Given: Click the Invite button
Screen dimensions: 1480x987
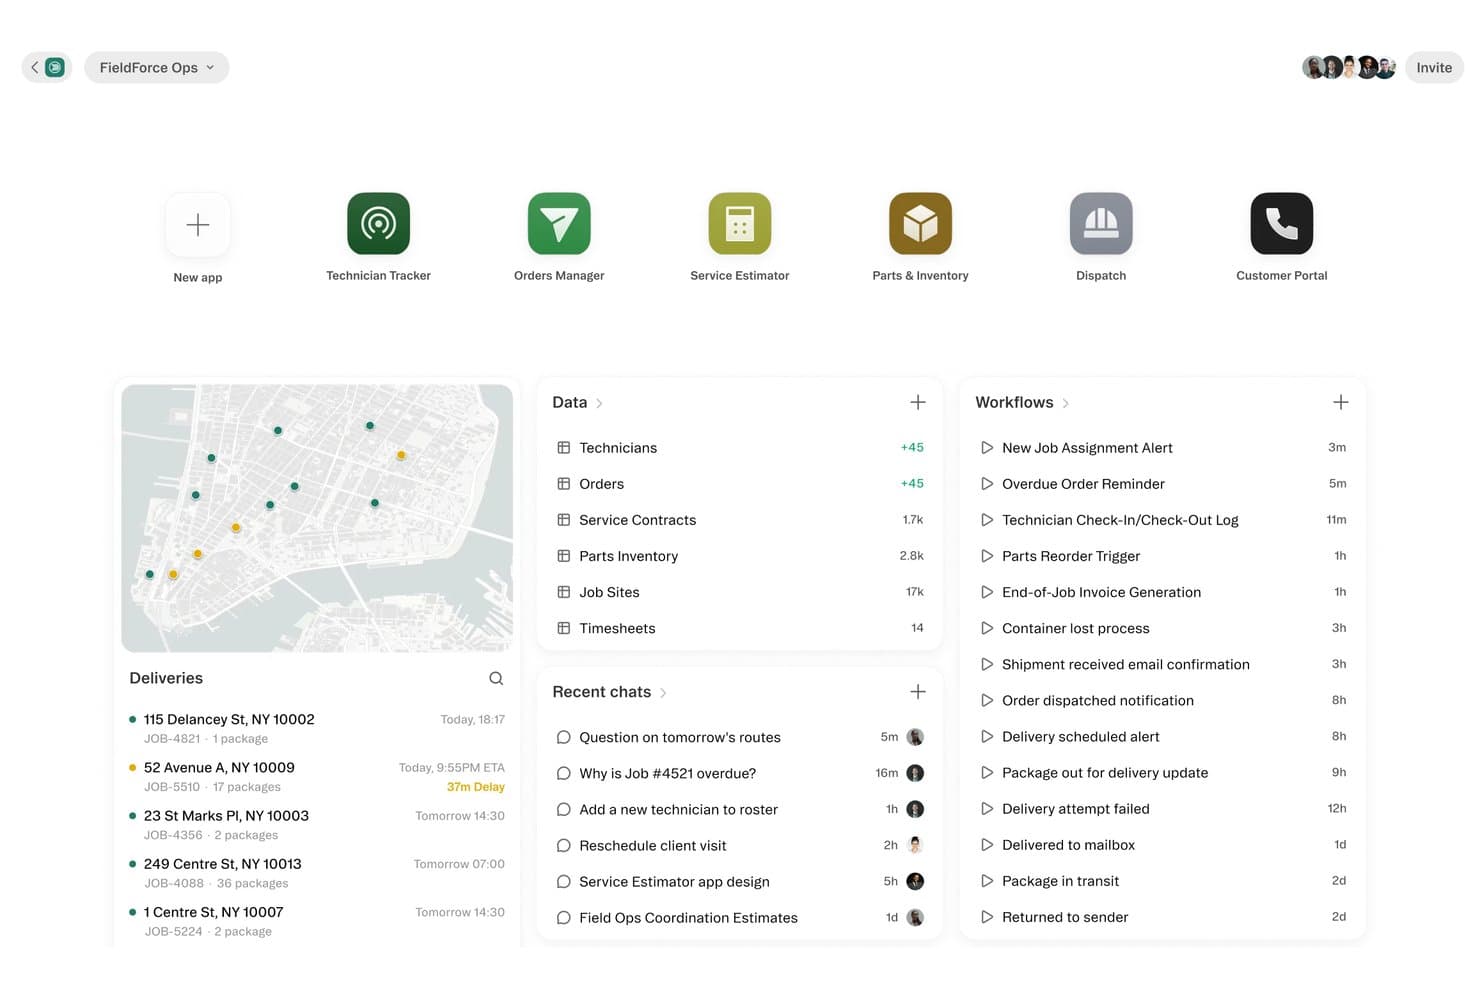Looking at the screenshot, I should (x=1434, y=67).
